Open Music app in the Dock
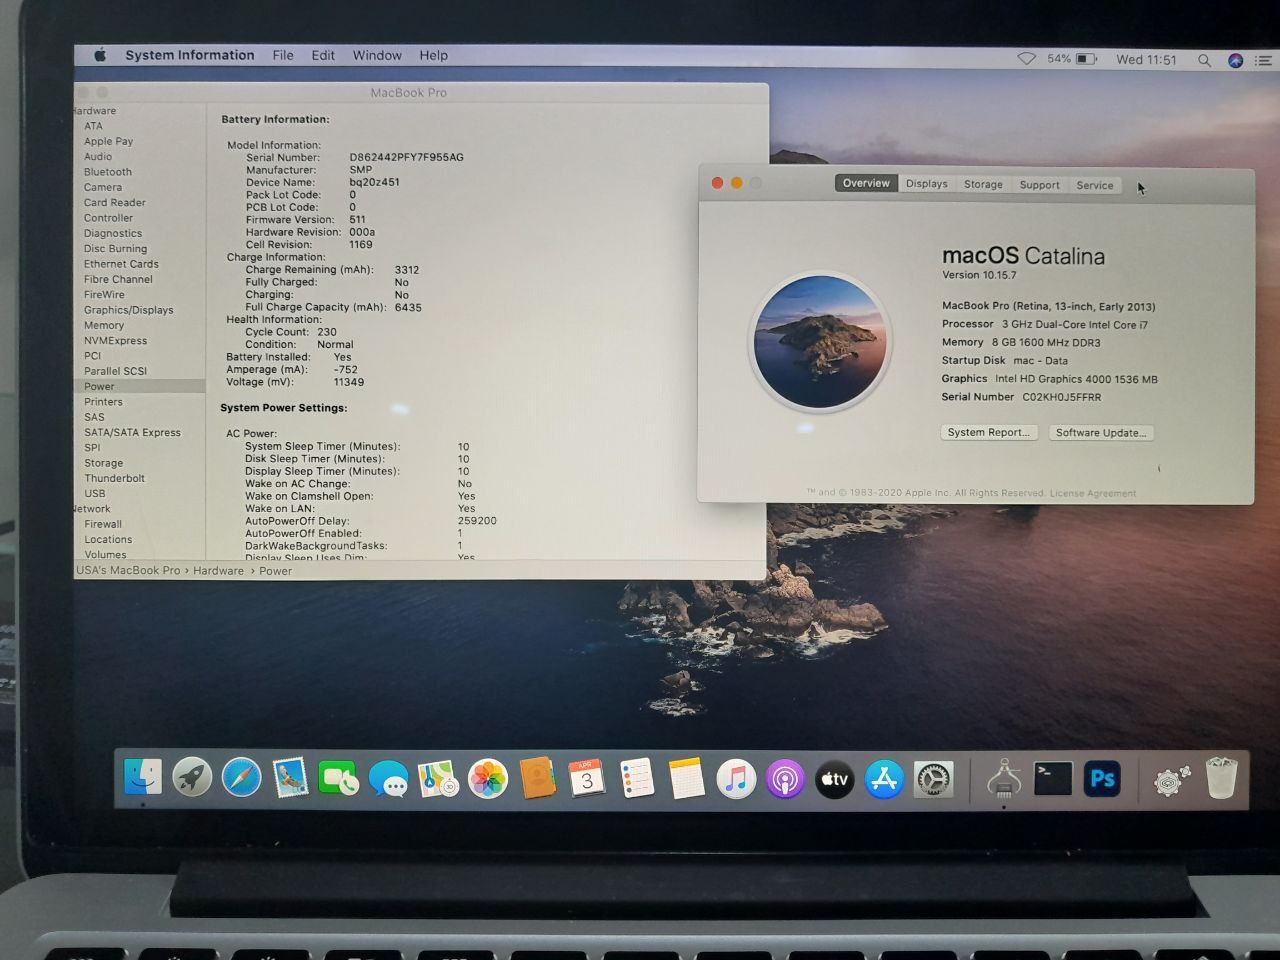Screen dimensions: 1280x960 pos(736,779)
